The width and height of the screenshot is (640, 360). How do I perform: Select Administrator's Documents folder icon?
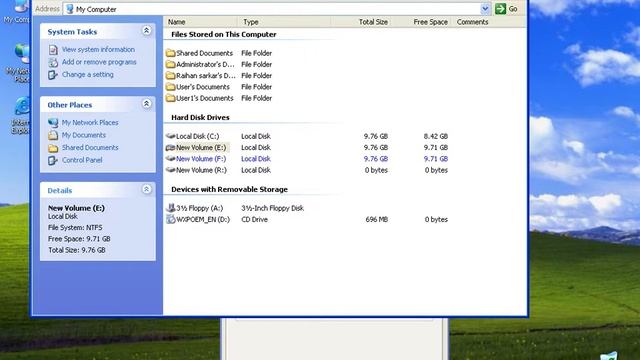click(x=170, y=64)
